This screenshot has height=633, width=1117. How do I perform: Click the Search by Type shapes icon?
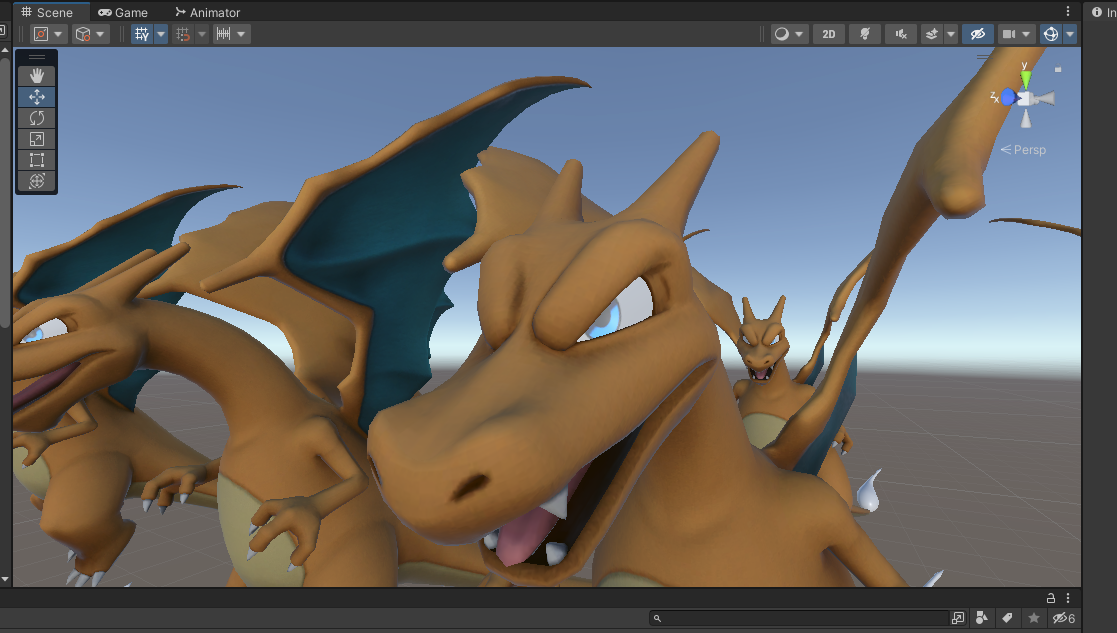[x=982, y=618]
